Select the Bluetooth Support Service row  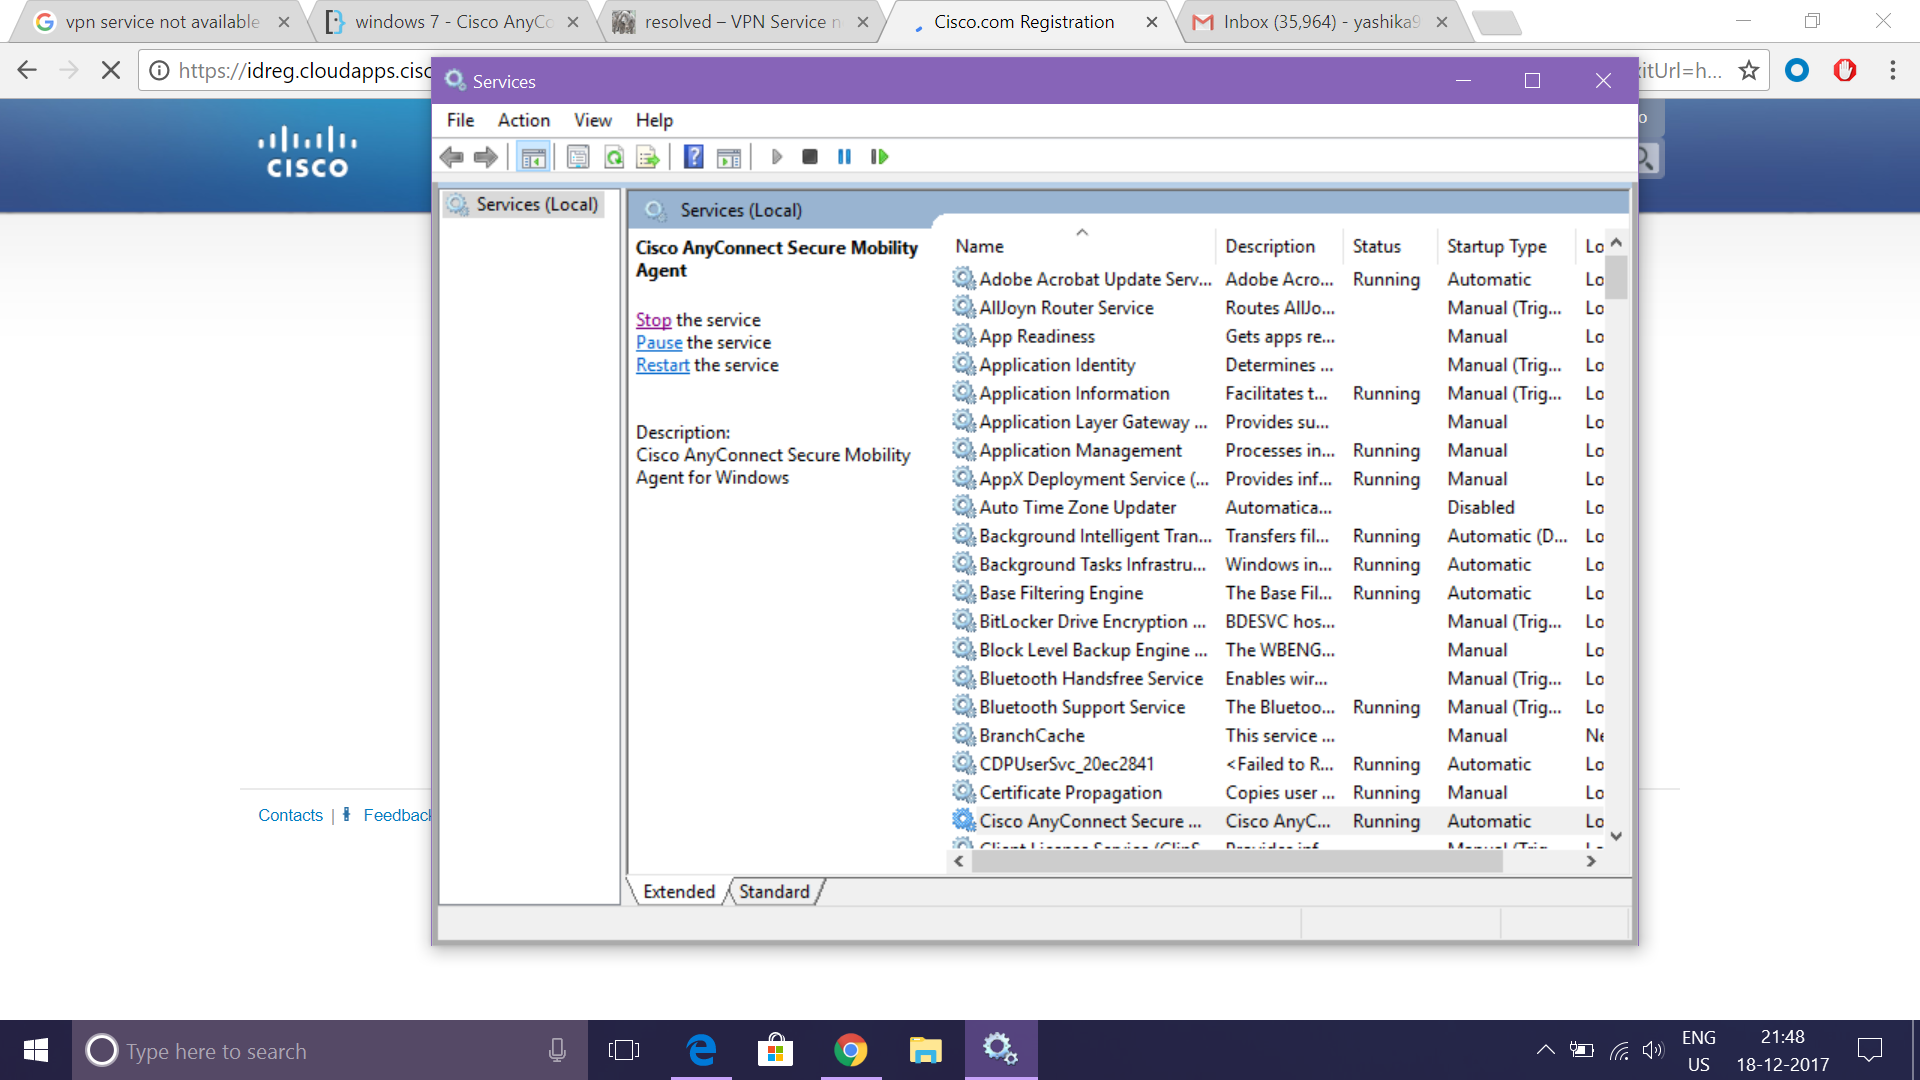pyautogui.click(x=1081, y=707)
